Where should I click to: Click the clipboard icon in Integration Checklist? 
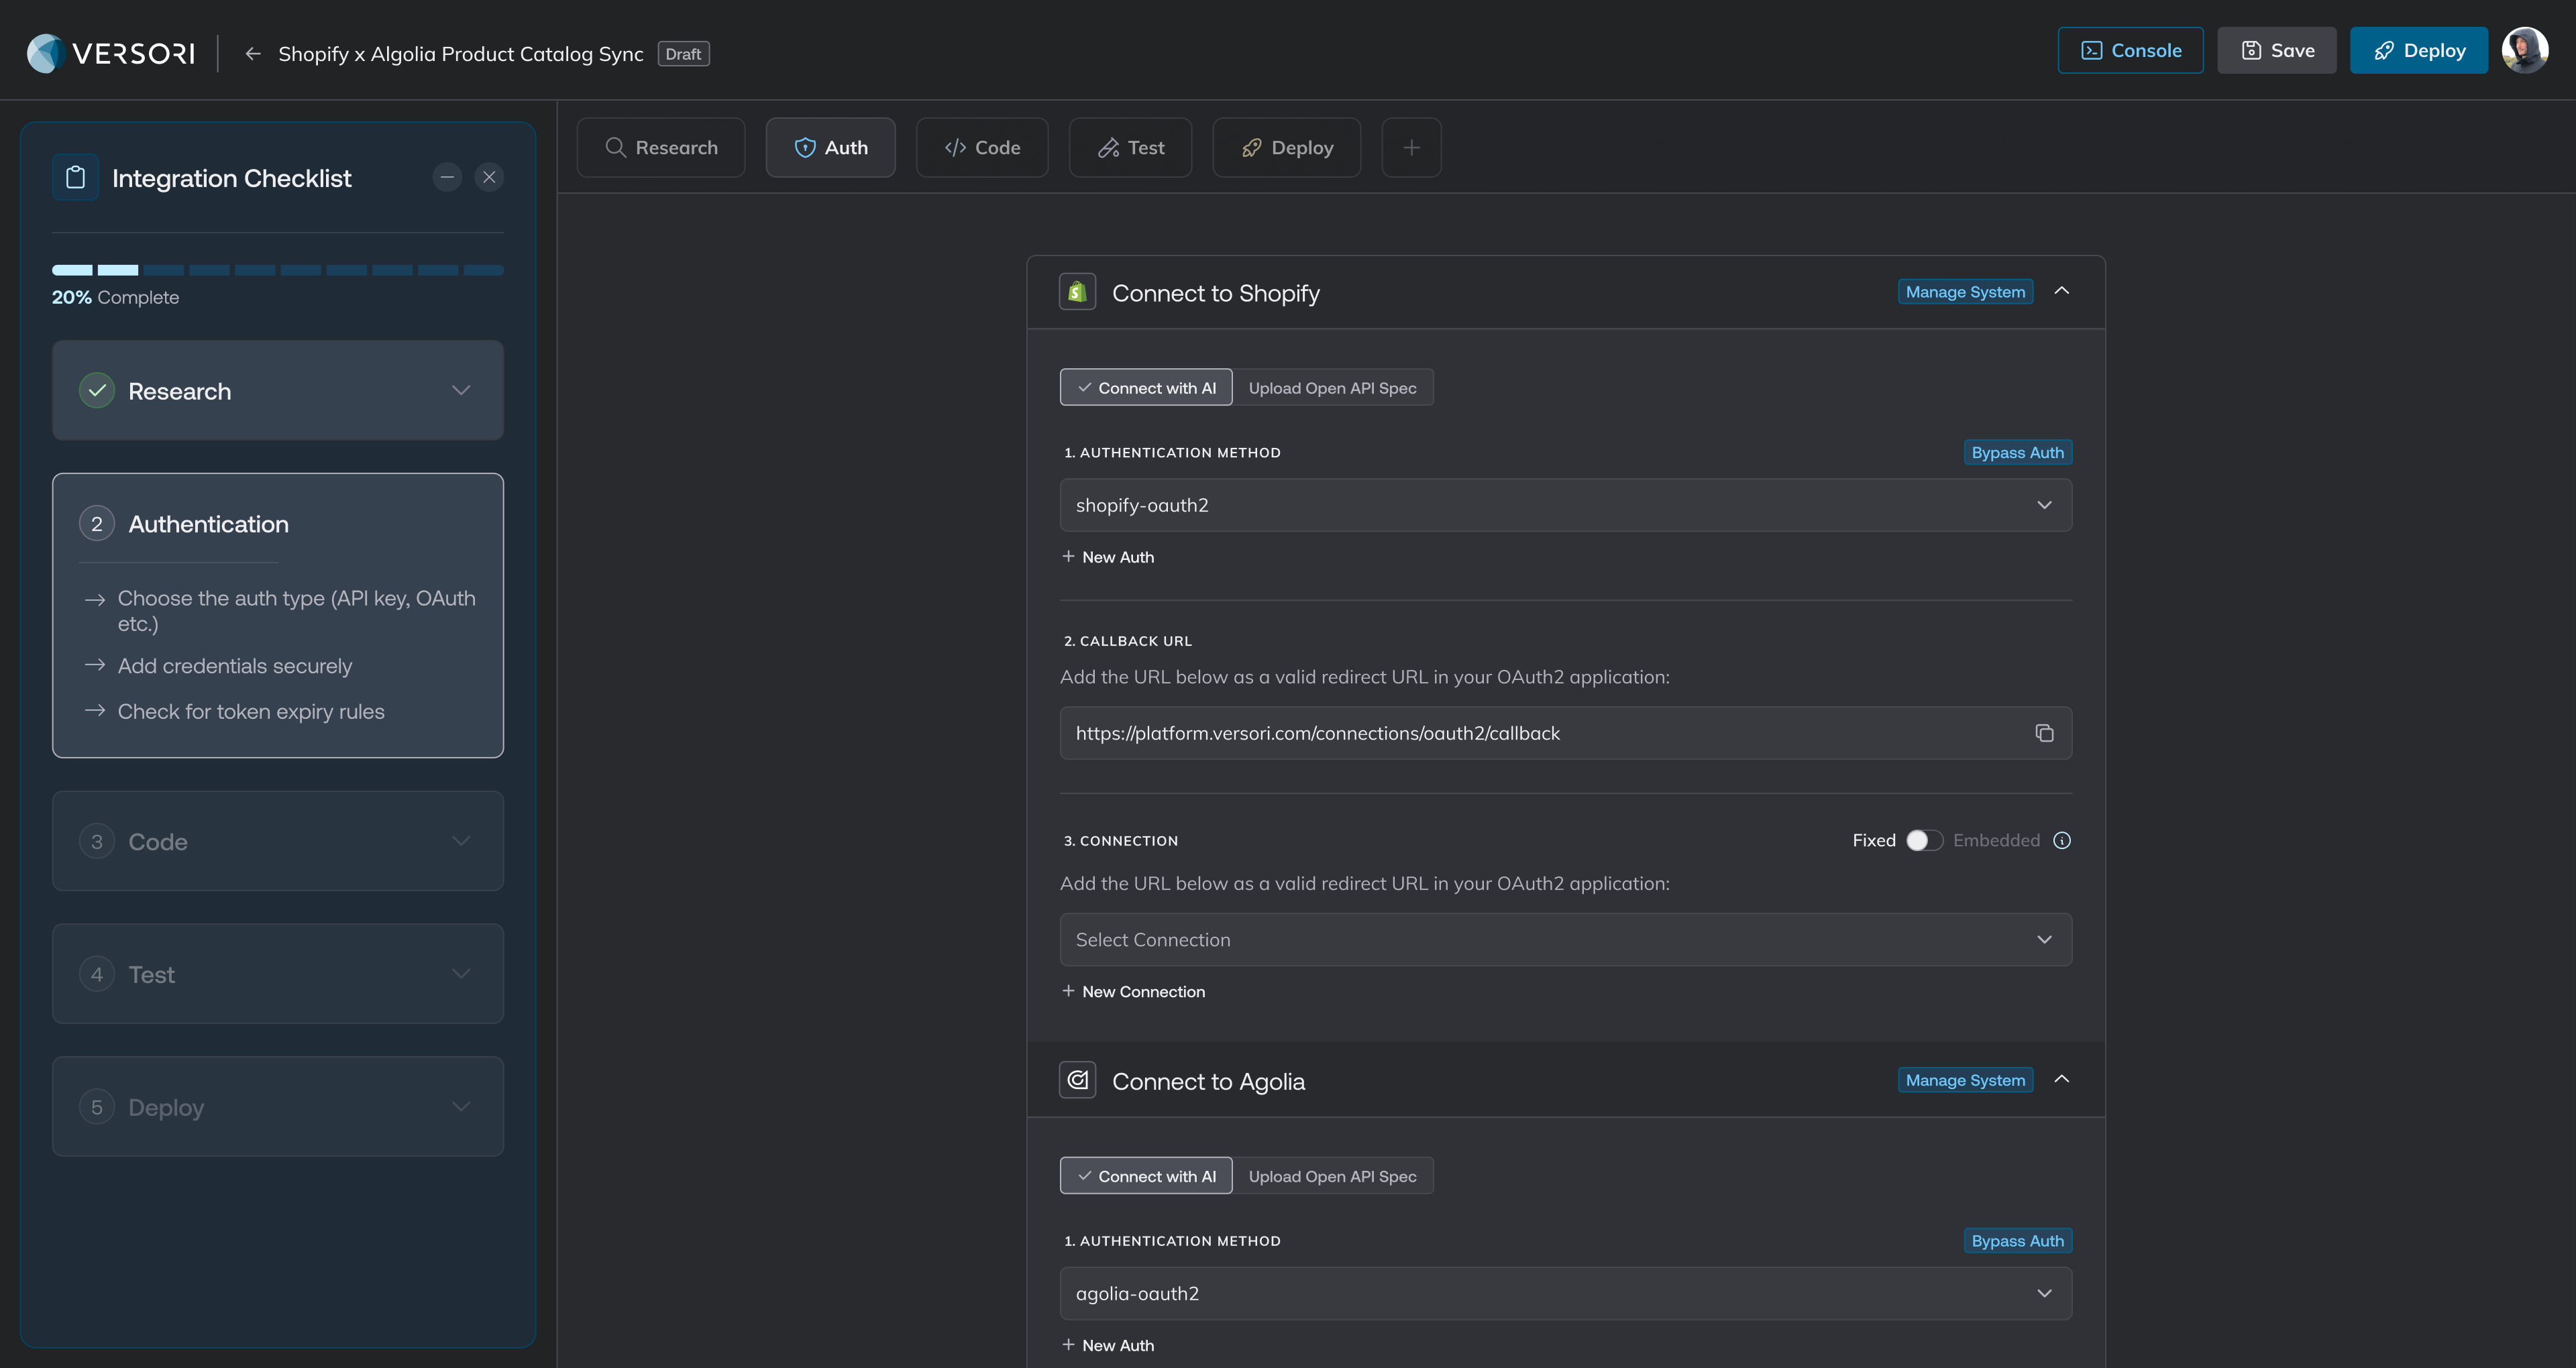click(76, 178)
